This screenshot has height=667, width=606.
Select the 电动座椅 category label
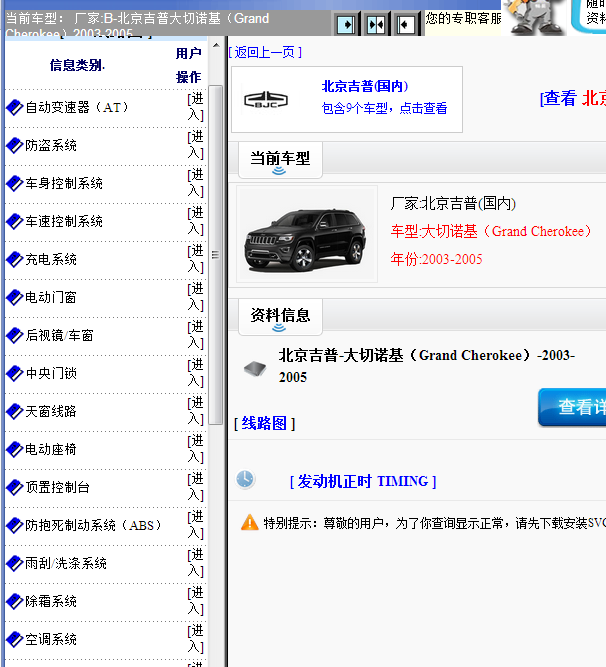pyautogui.click(x=51, y=449)
